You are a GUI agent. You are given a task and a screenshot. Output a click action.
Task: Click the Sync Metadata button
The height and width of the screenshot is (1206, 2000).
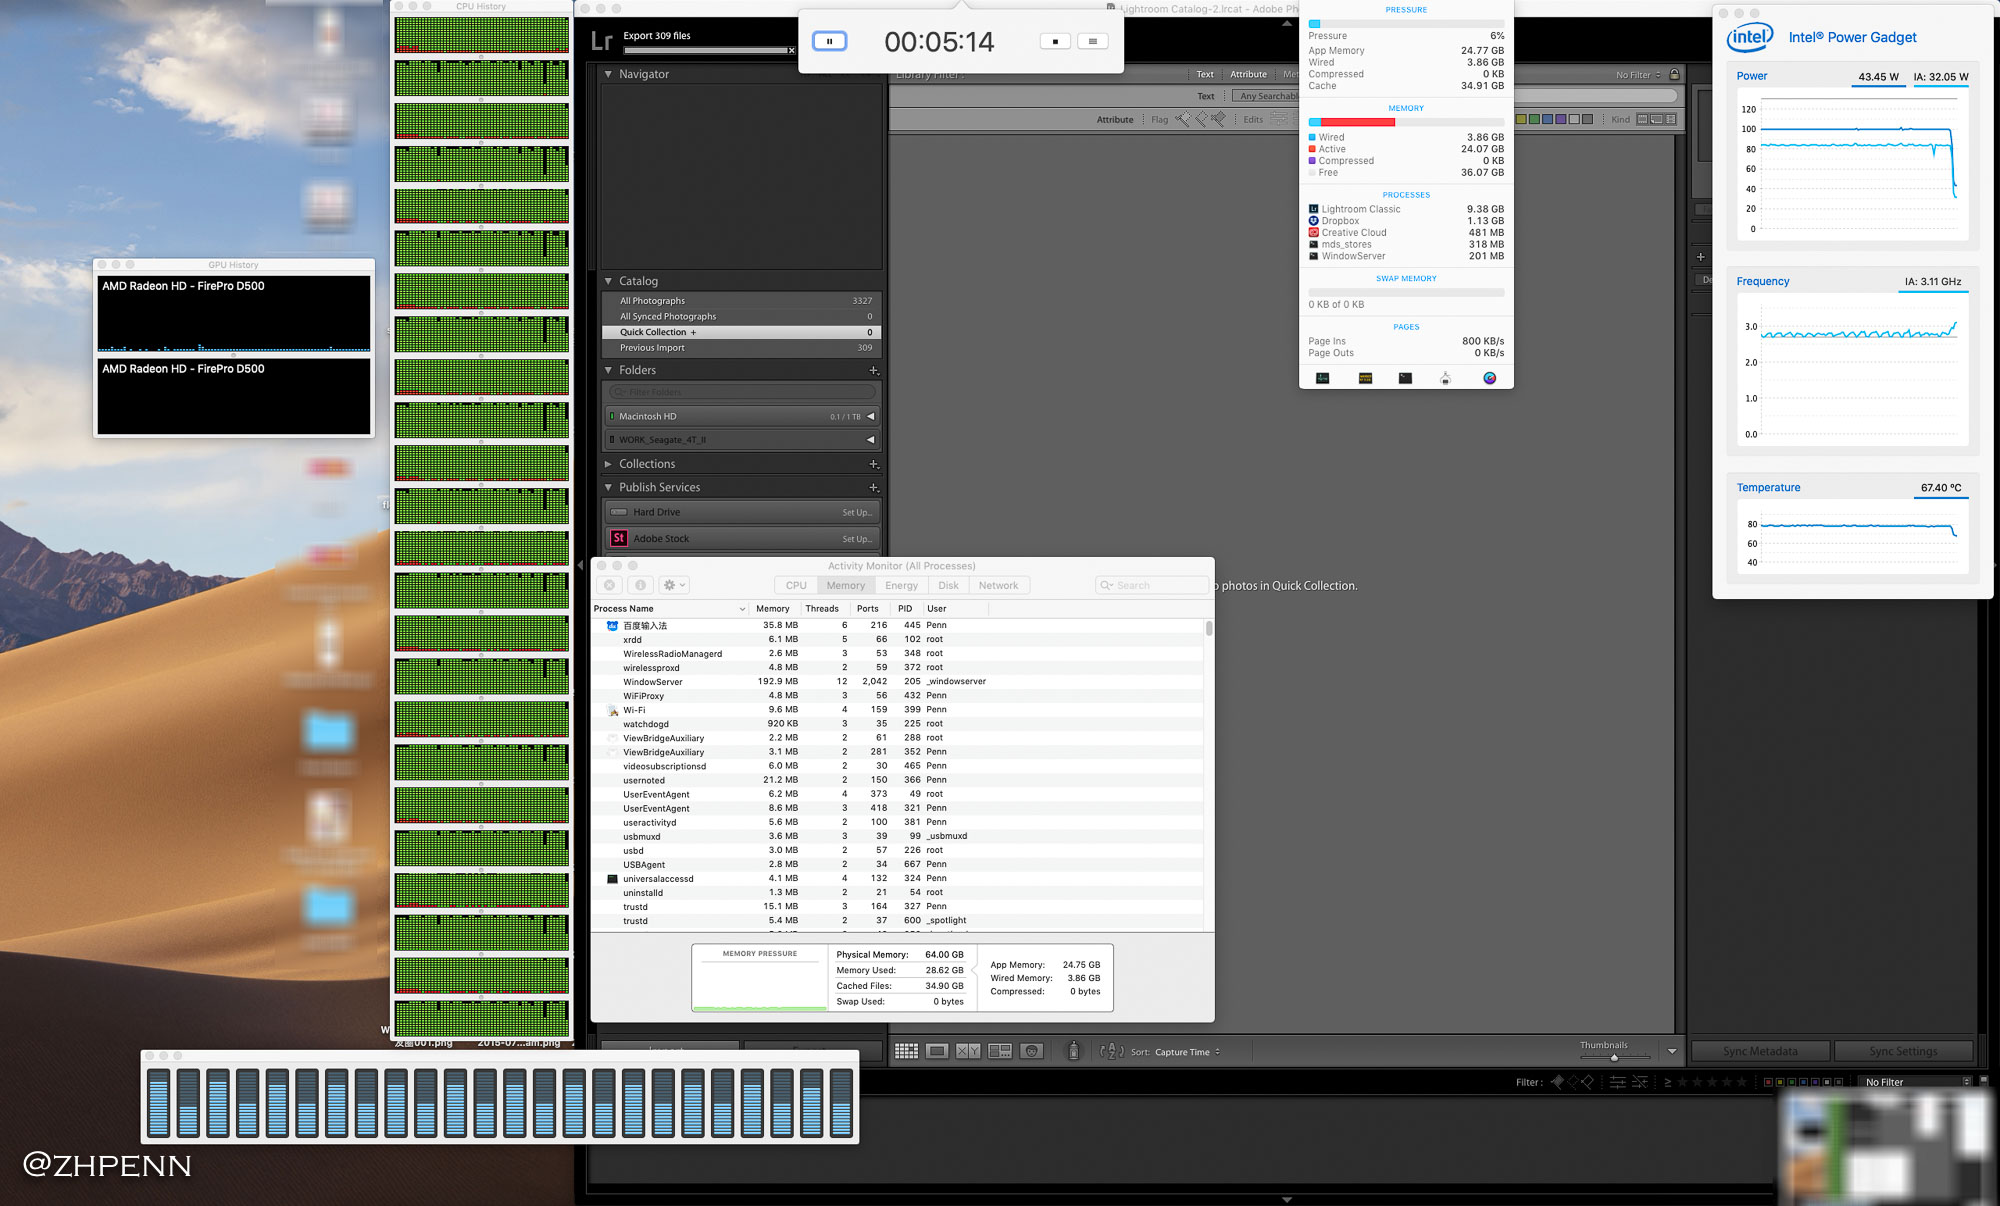pyautogui.click(x=1760, y=1051)
